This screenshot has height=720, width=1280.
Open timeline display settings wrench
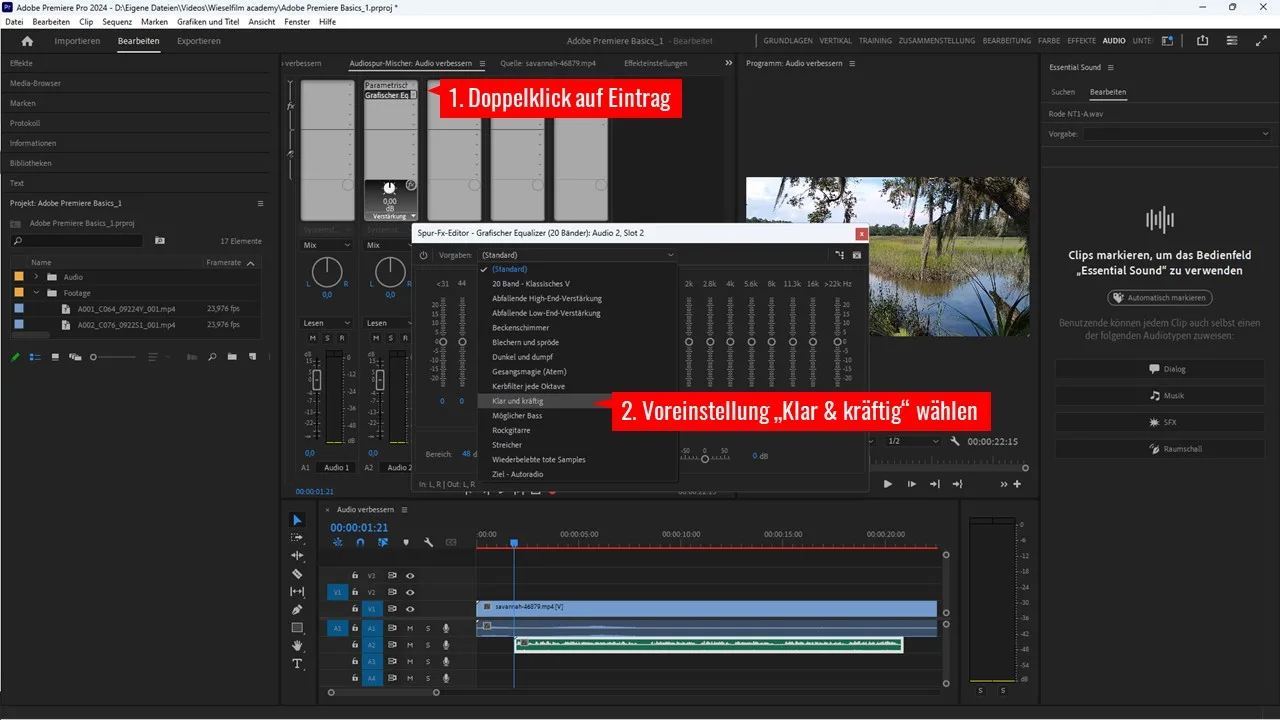[428, 542]
